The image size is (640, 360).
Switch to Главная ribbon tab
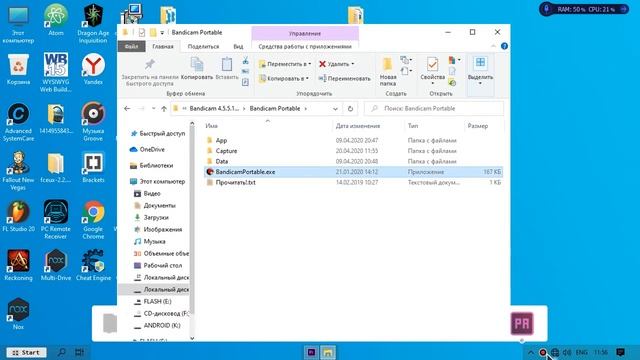(x=163, y=47)
